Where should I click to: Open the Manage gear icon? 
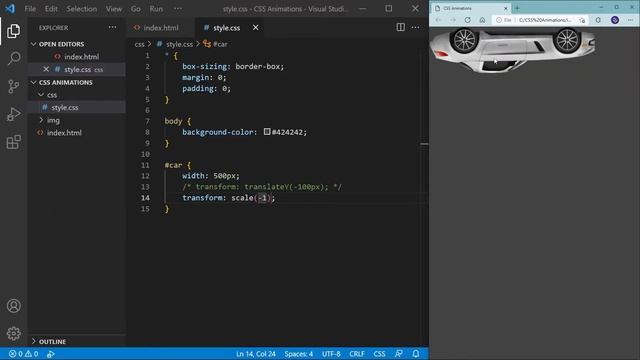13,333
